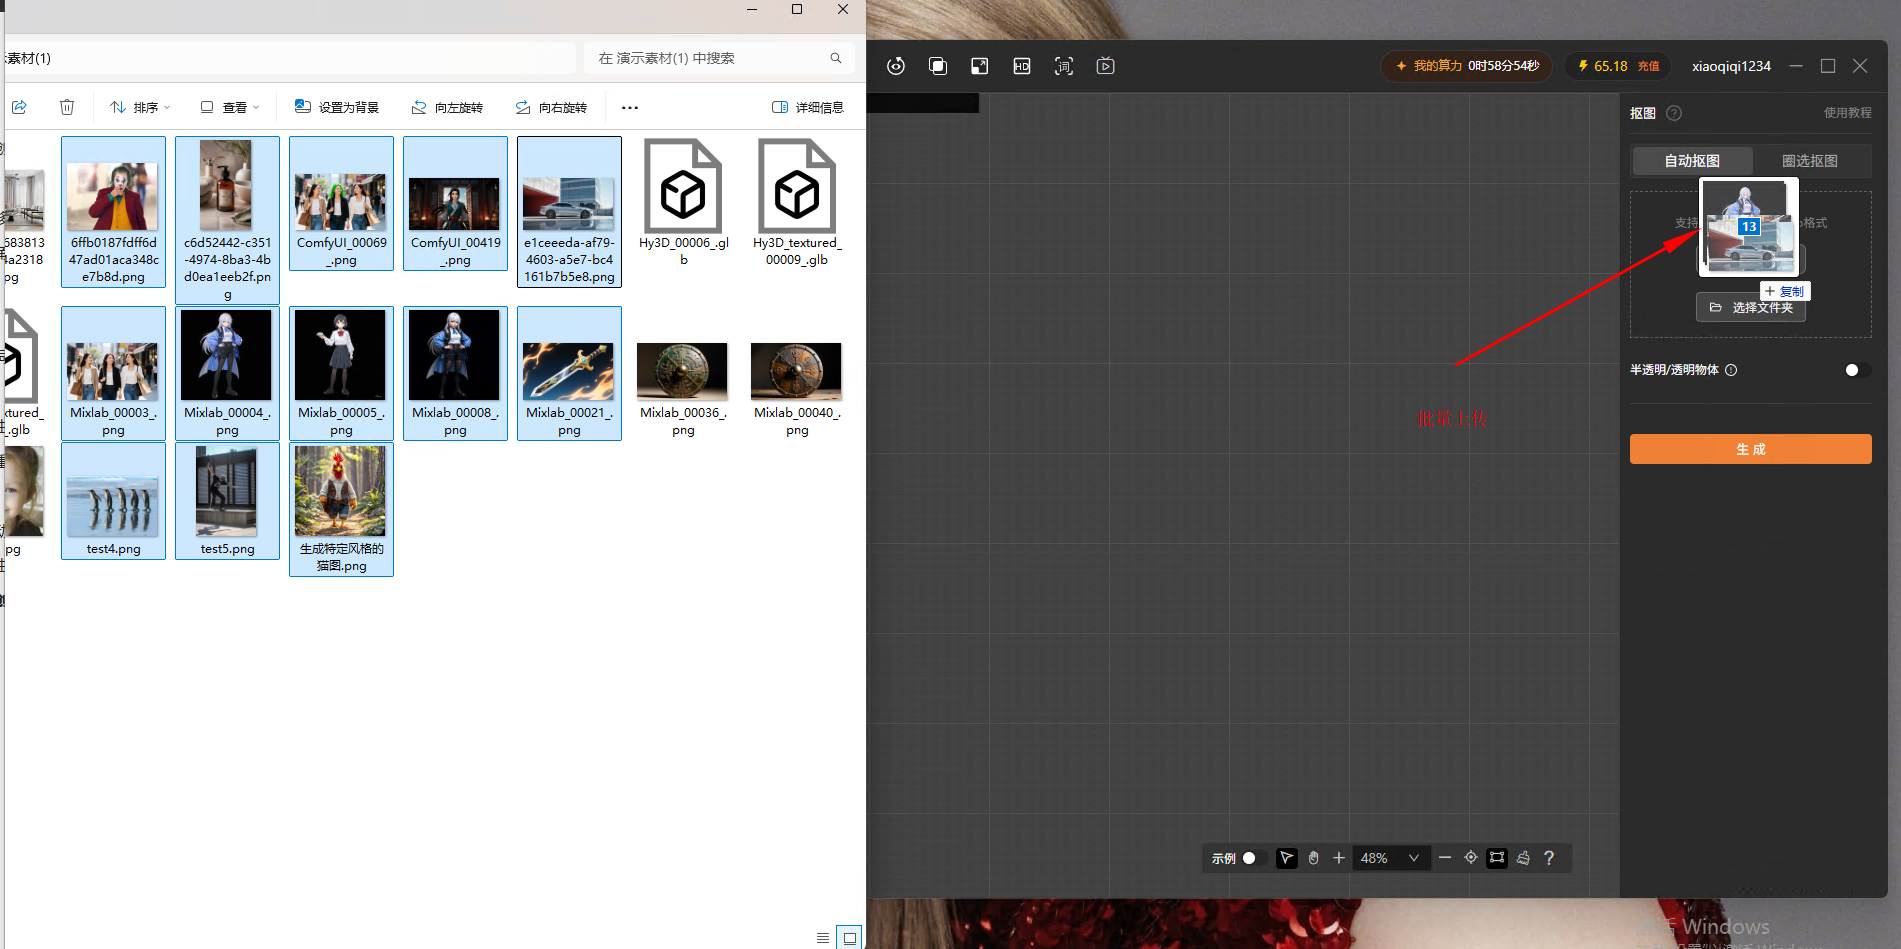Select the 自动抠图 tab
This screenshot has height=949, width=1901.
pyautogui.click(x=1692, y=161)
